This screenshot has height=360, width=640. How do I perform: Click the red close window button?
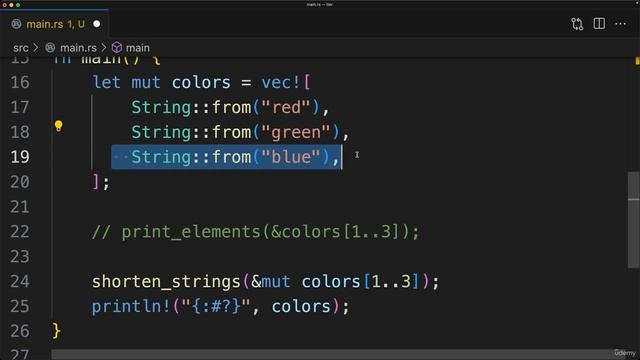point(4,5)
